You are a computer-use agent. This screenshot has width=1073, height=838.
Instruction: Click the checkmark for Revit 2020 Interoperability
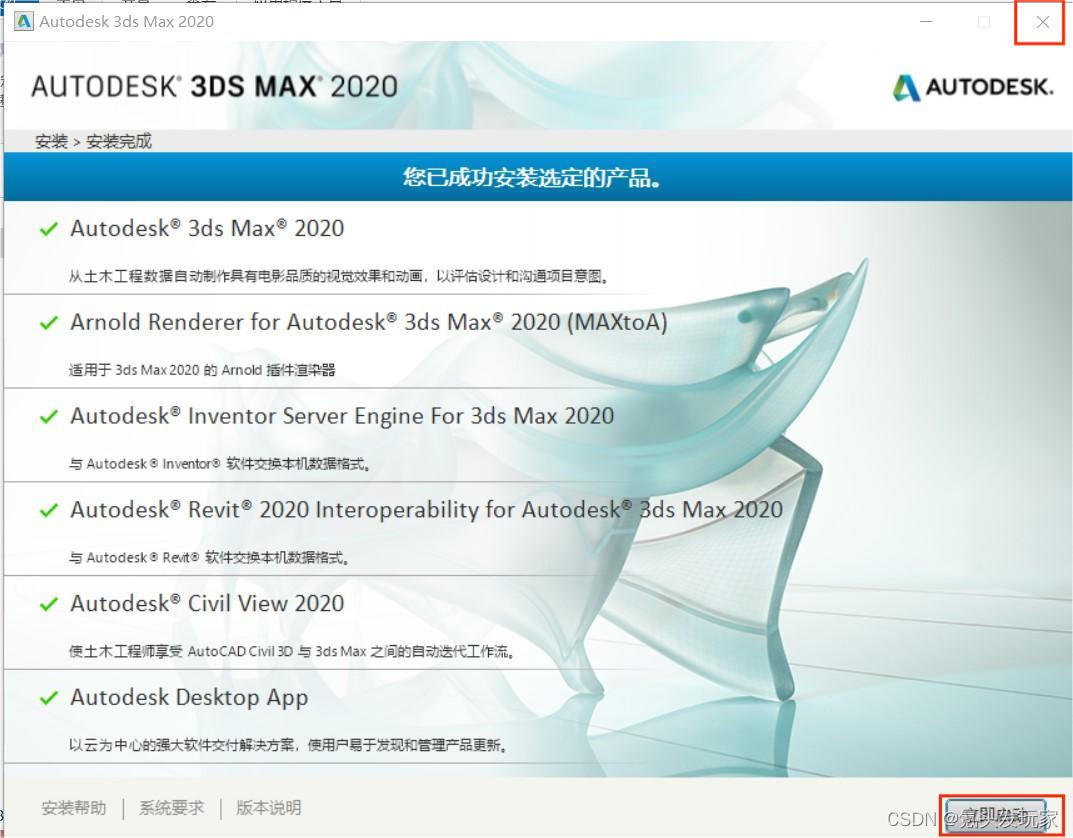(48, 510)
